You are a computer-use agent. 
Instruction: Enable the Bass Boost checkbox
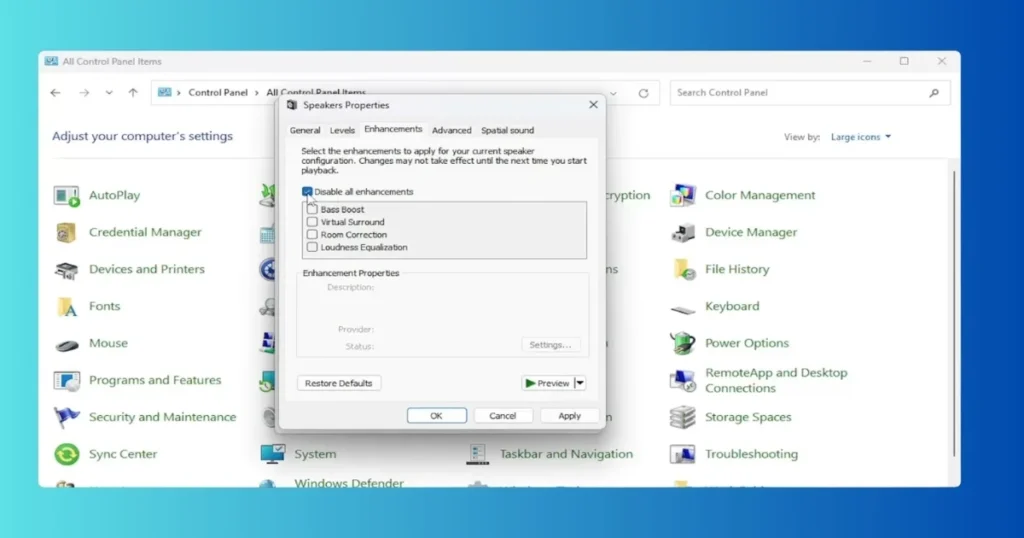point(312,210)
